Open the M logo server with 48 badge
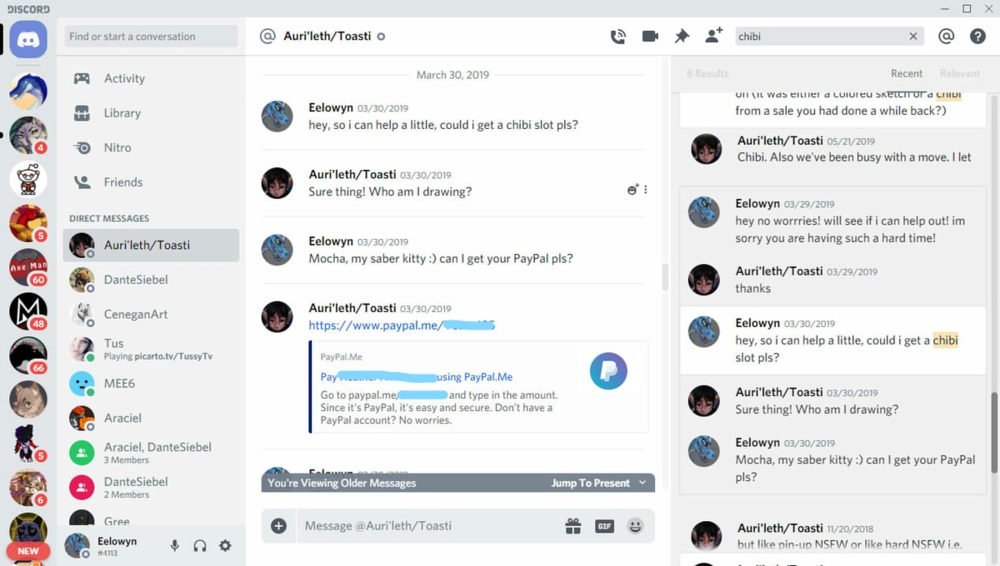The width and height of the screenshot is (1000, 566). pos(28,311)
